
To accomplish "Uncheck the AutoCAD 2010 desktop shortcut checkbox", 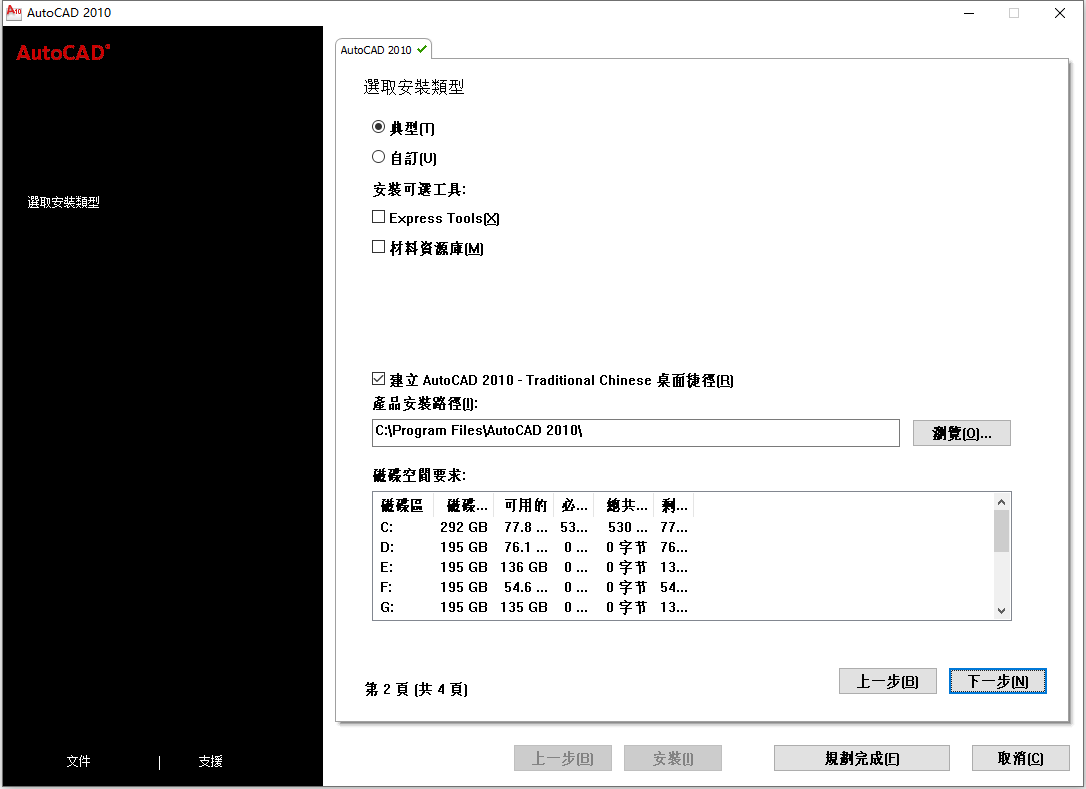I will (378, 379).
